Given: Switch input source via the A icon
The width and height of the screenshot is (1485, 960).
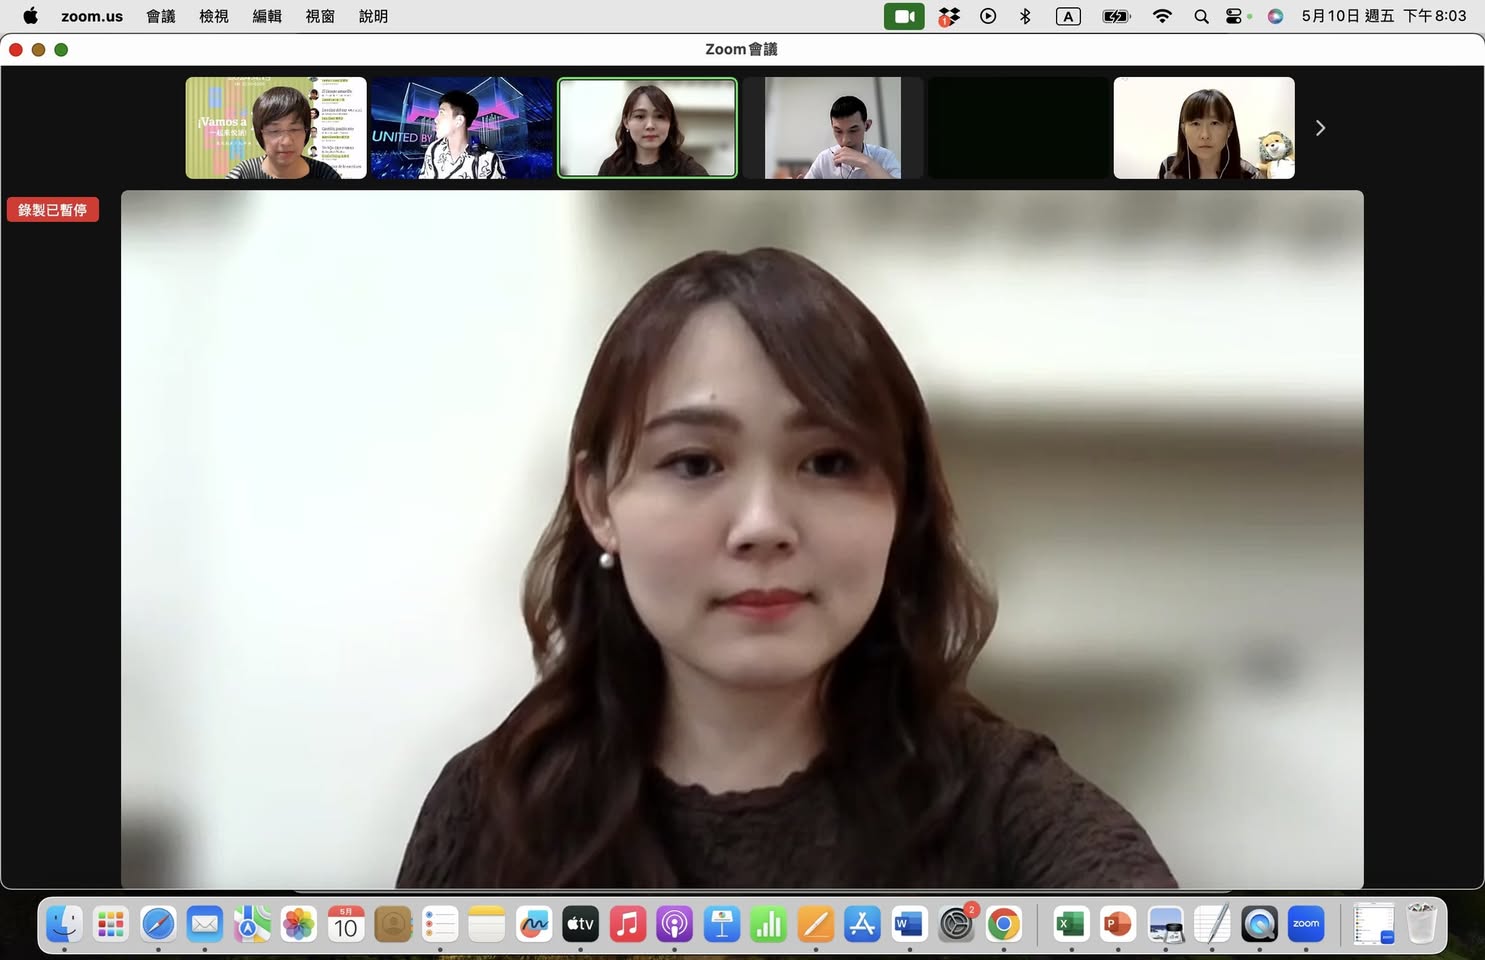Looking at the screenshot, I should coord(1068,16).
